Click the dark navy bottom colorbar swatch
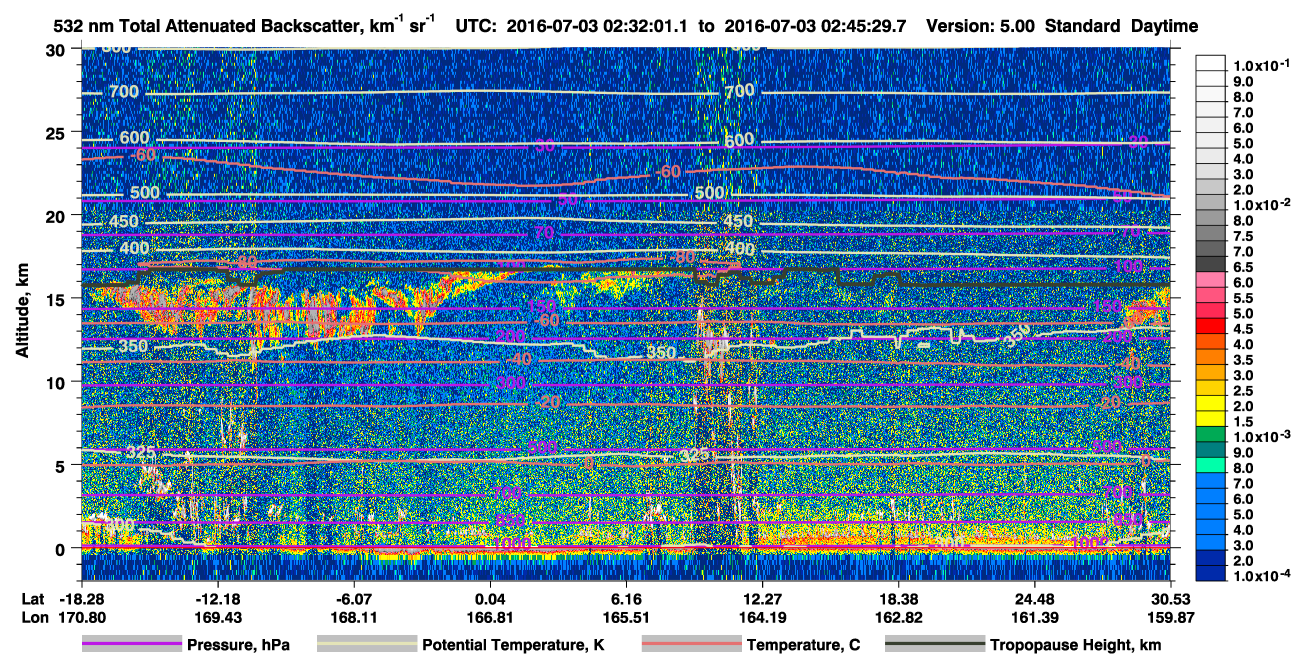The image size is (1300, 667). click(1210, 575)
